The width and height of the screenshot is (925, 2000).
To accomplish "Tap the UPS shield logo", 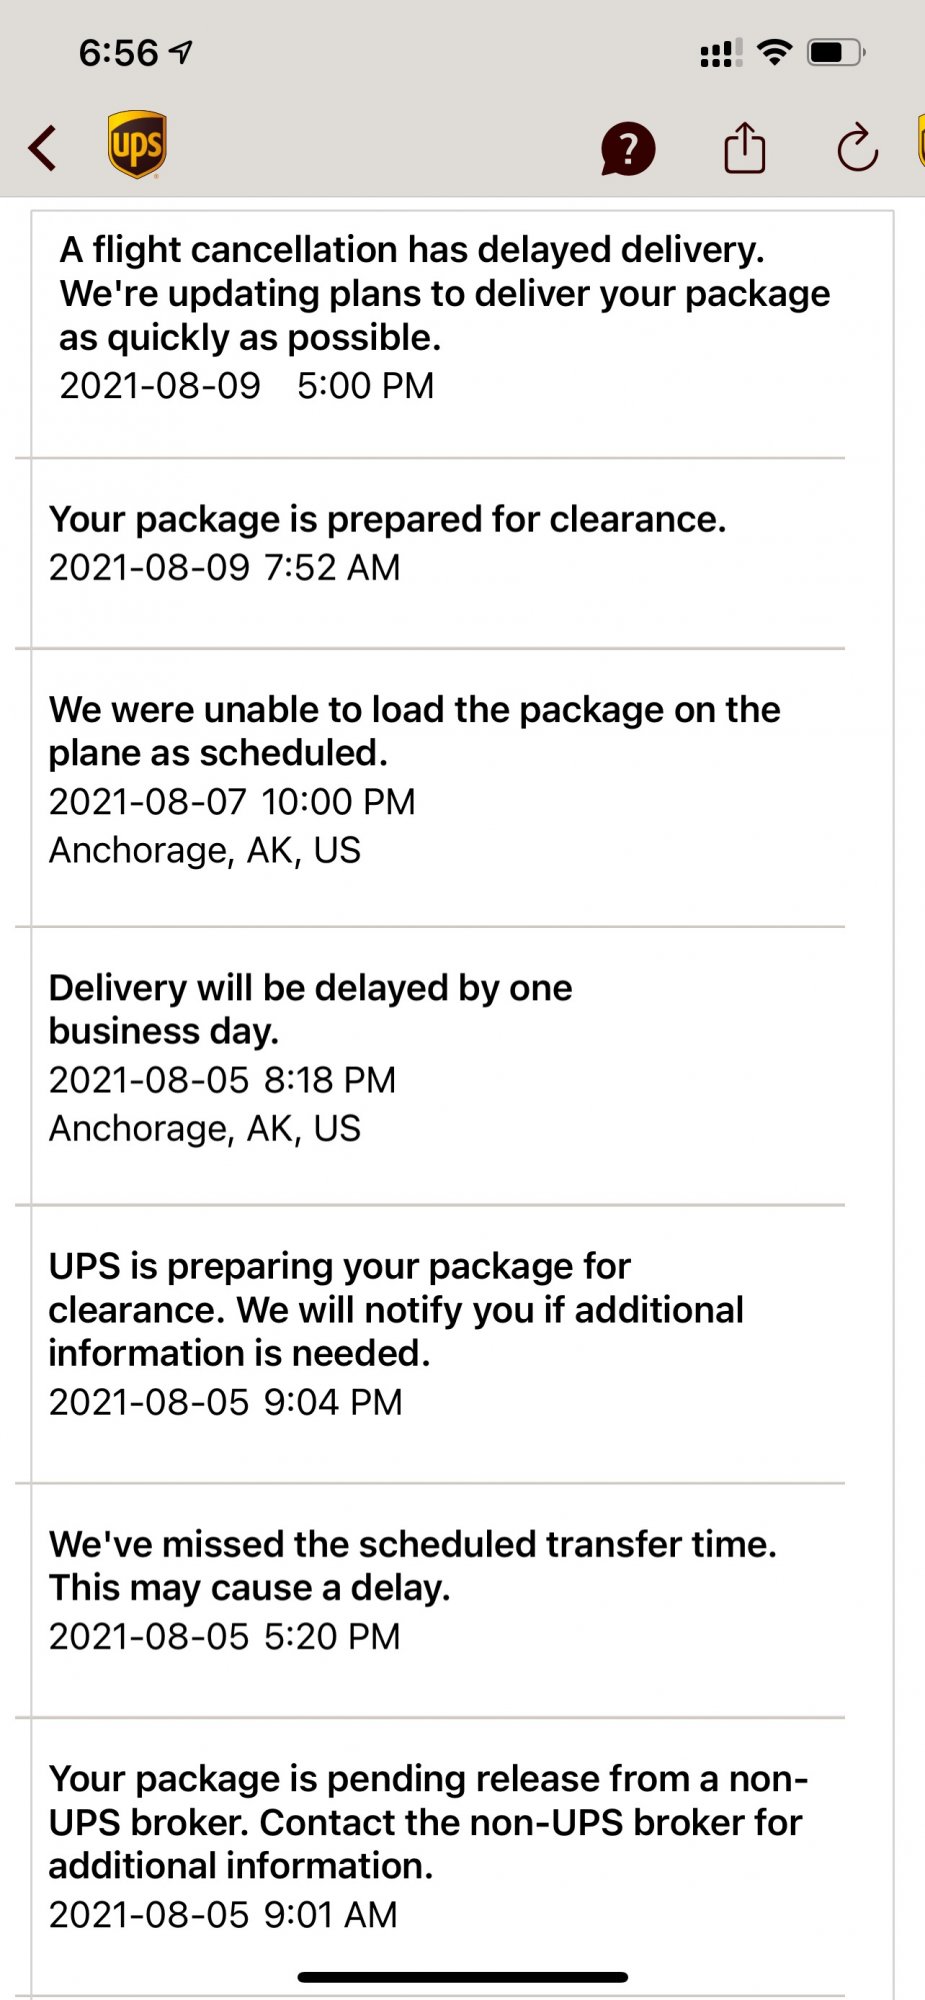I will (x=137, y=145).
